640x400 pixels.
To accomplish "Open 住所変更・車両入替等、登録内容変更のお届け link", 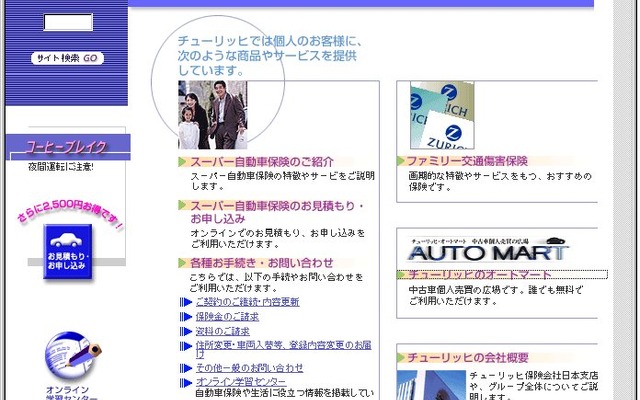I will (283, 350).
